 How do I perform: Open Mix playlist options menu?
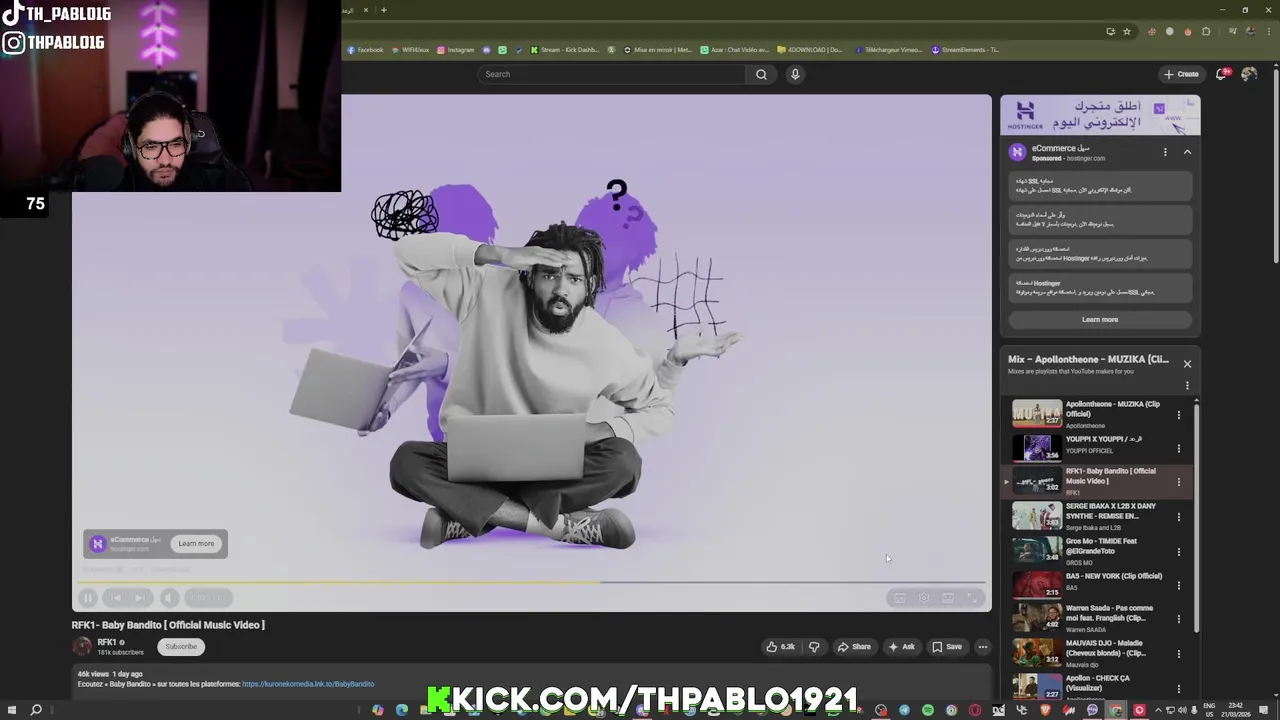click(1187, 385)
